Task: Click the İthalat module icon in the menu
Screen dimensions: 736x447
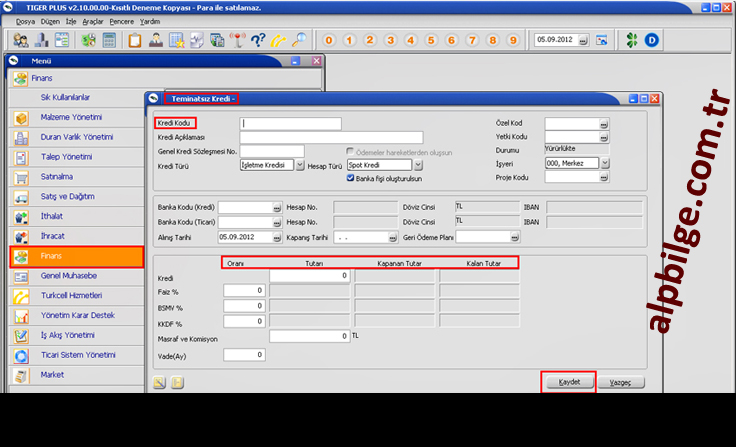Action: [x=21, y=216]
